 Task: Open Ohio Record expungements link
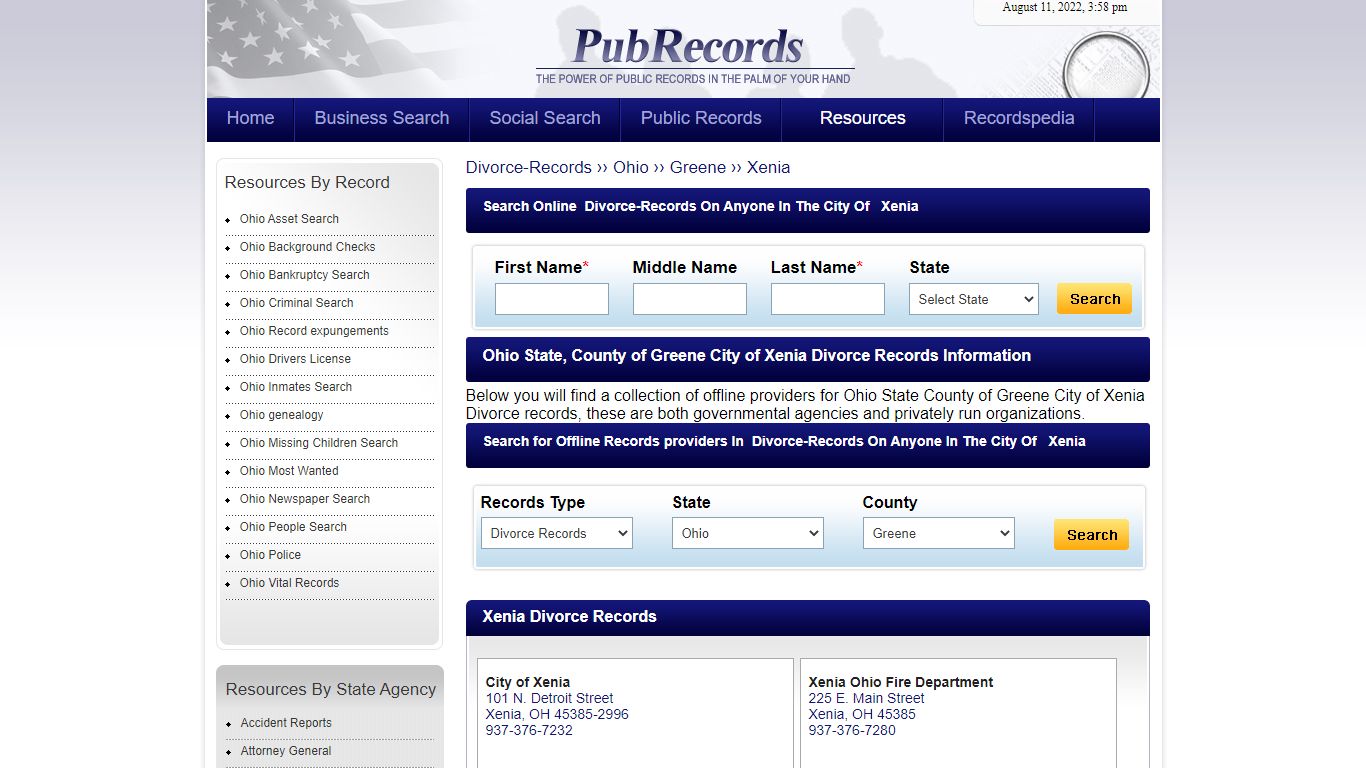314,331
